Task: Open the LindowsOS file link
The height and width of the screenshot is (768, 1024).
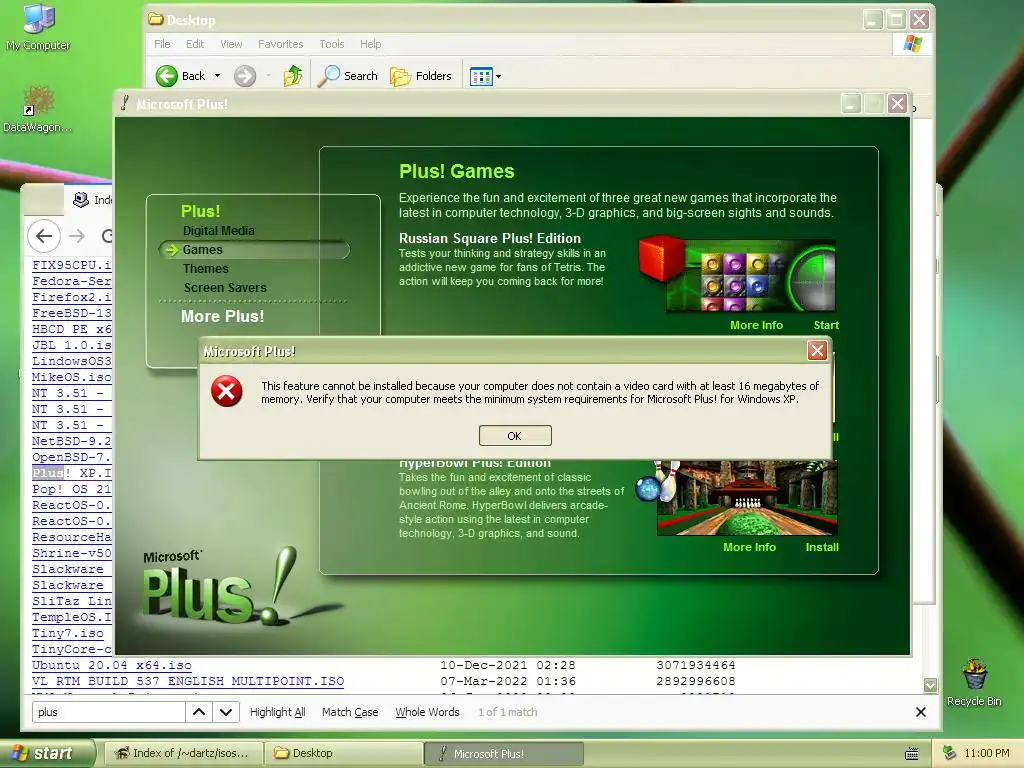Action: [72, 361]
